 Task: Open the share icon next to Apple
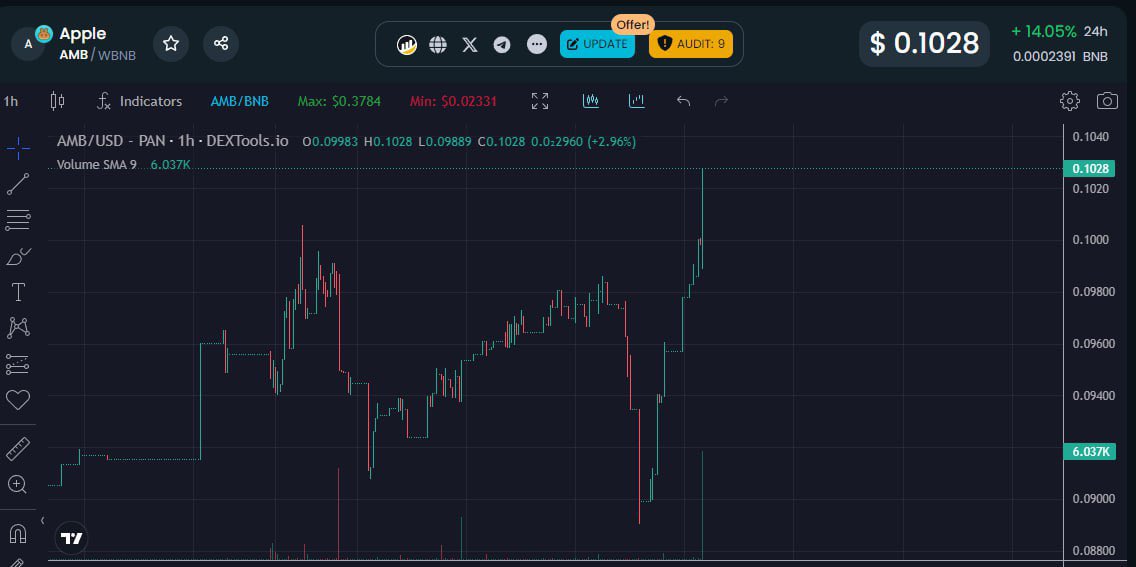221,43
